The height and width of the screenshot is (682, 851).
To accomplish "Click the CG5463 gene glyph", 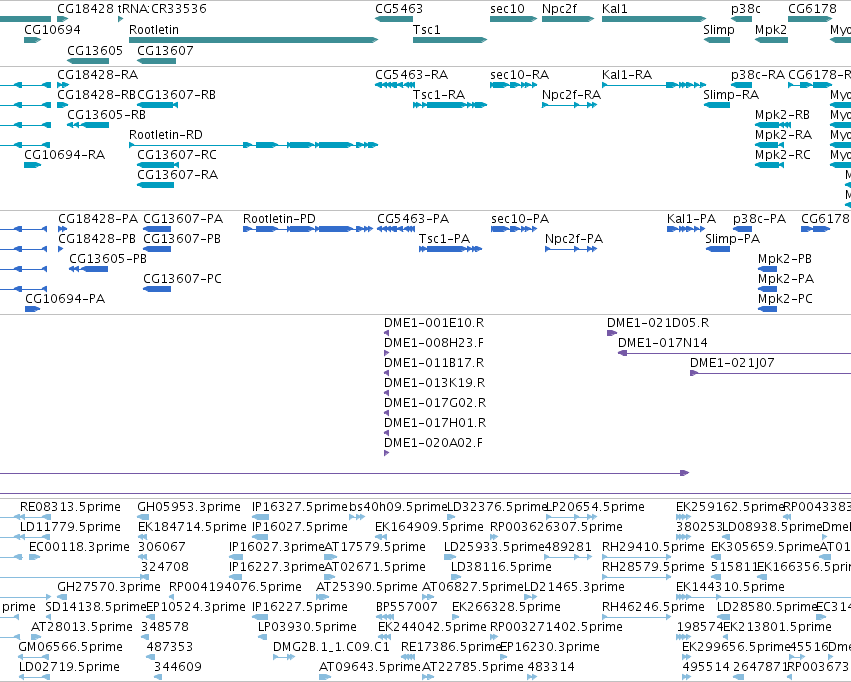I will tap(394, 19).
